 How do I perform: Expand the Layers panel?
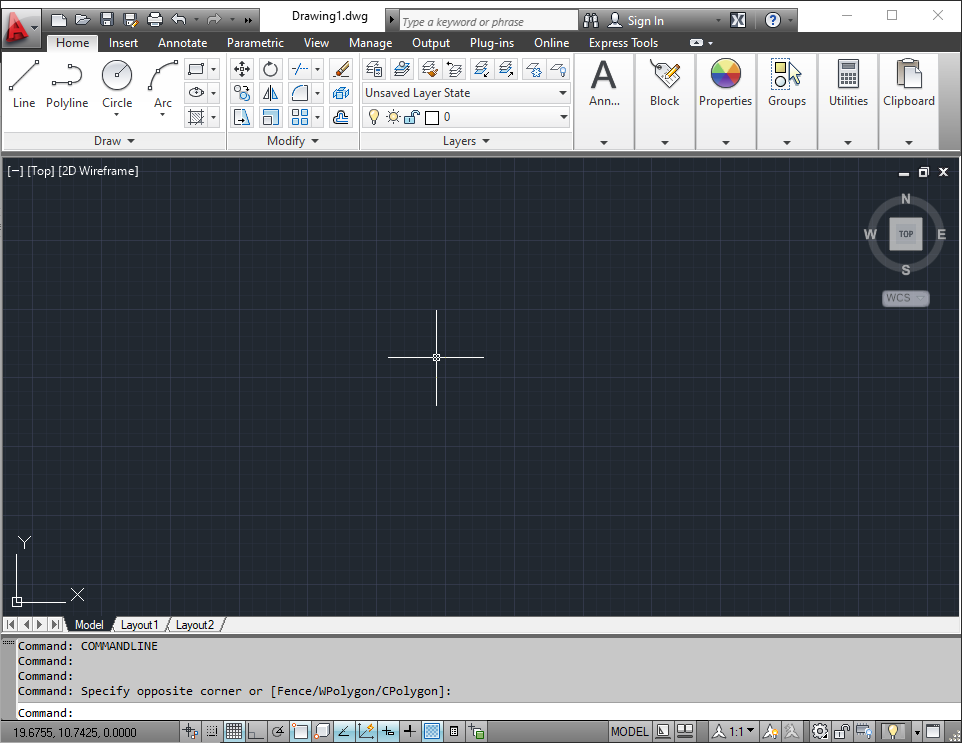(466, 141)
